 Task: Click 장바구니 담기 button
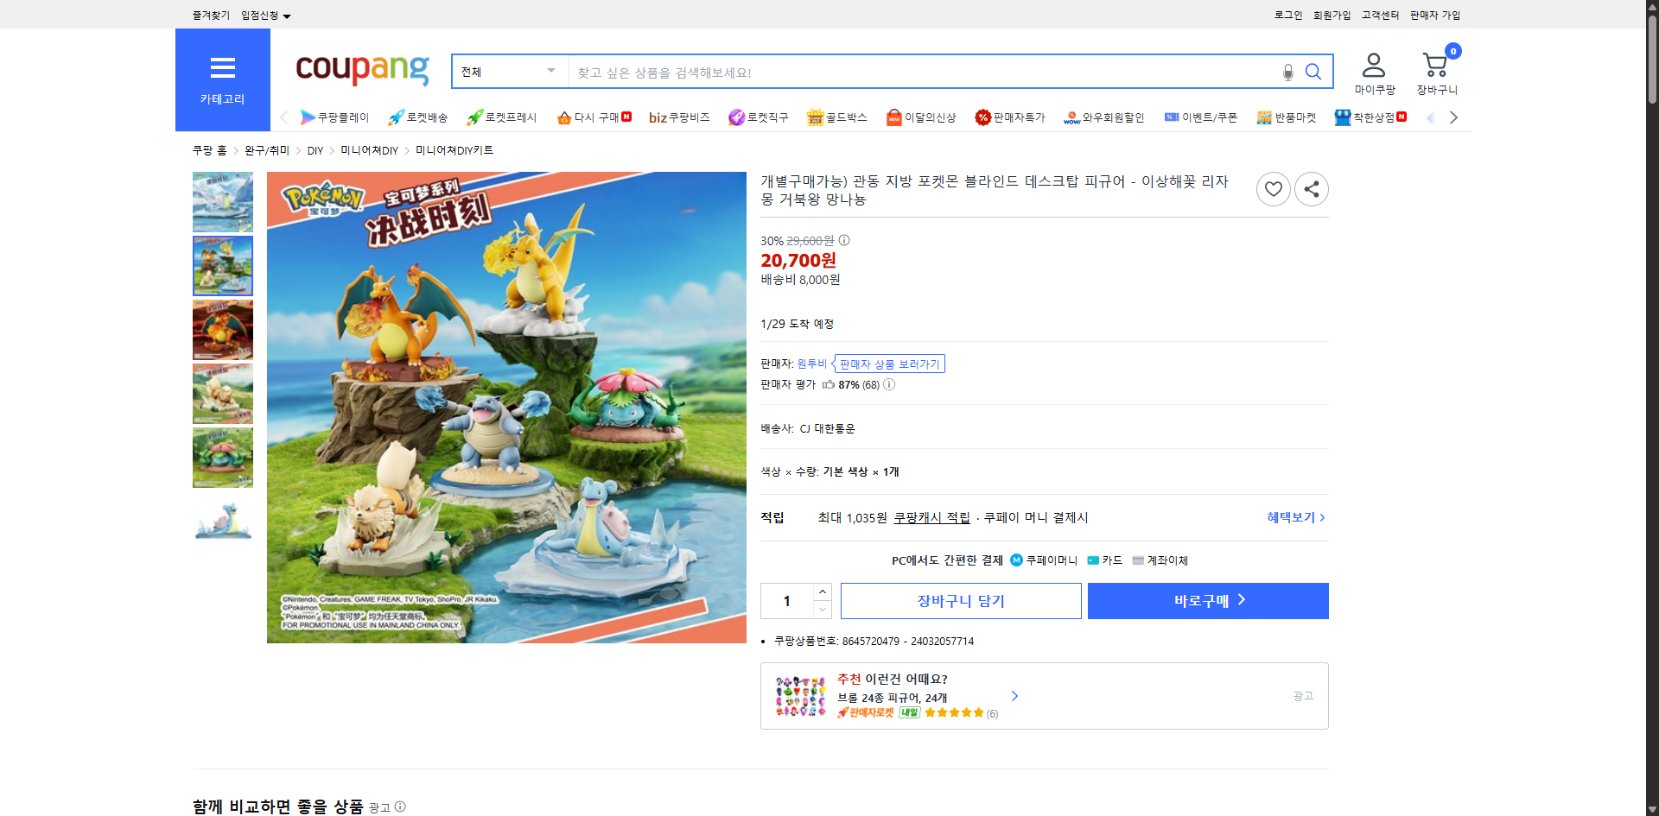[961, 601]
